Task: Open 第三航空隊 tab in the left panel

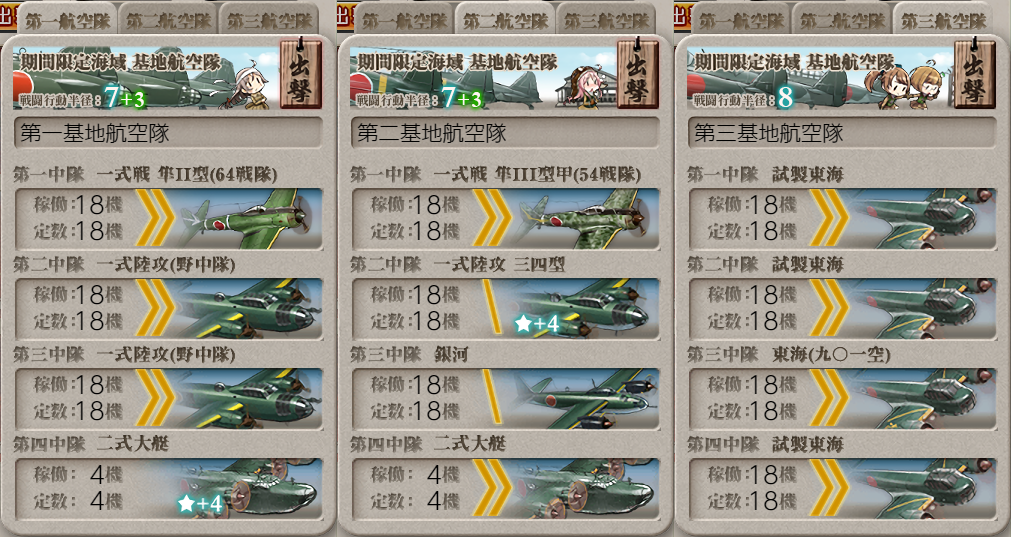Action: (x=269, y=19)
